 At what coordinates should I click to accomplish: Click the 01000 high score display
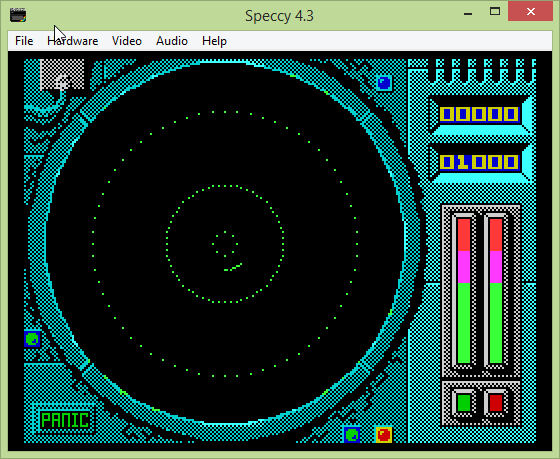[479, 162]
